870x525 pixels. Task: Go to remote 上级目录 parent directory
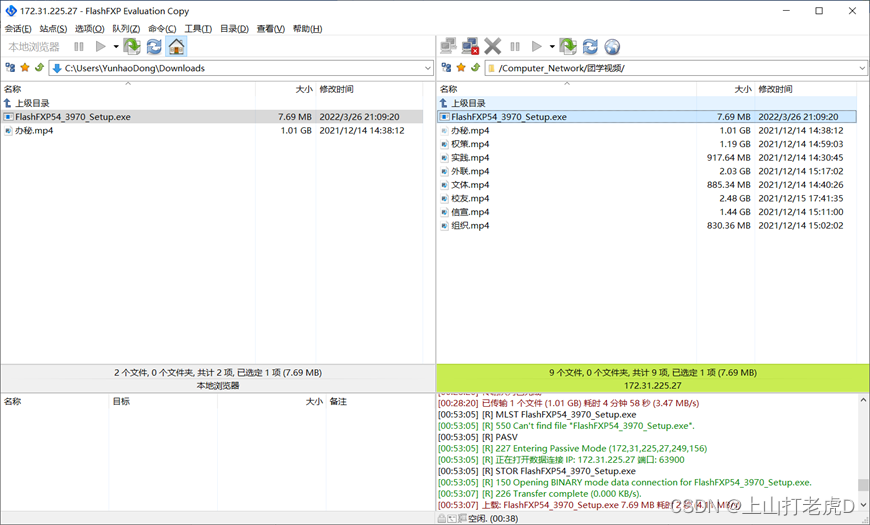[467, 103]
